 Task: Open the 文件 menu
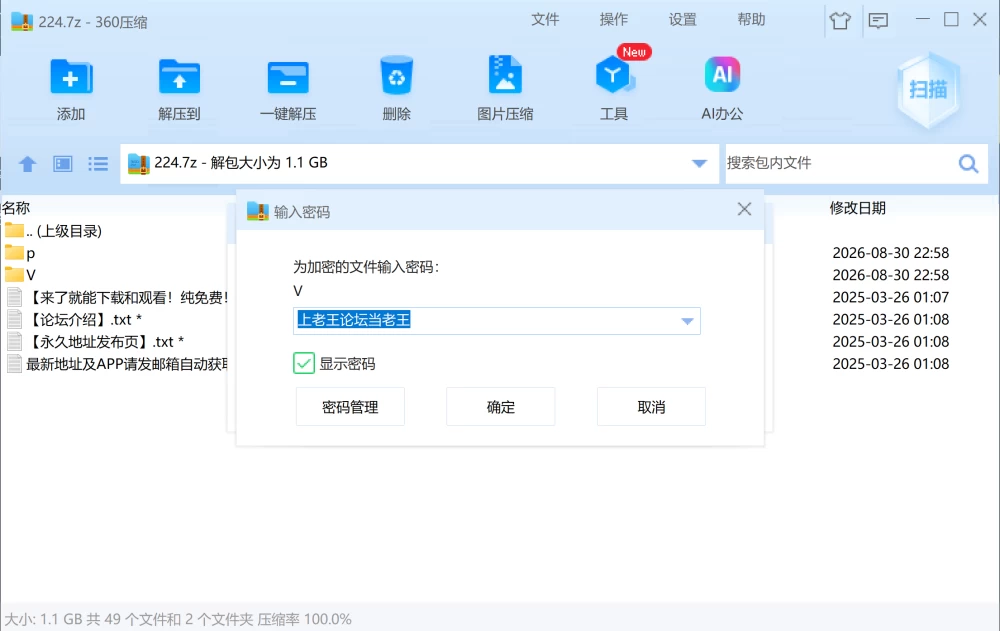545,20
